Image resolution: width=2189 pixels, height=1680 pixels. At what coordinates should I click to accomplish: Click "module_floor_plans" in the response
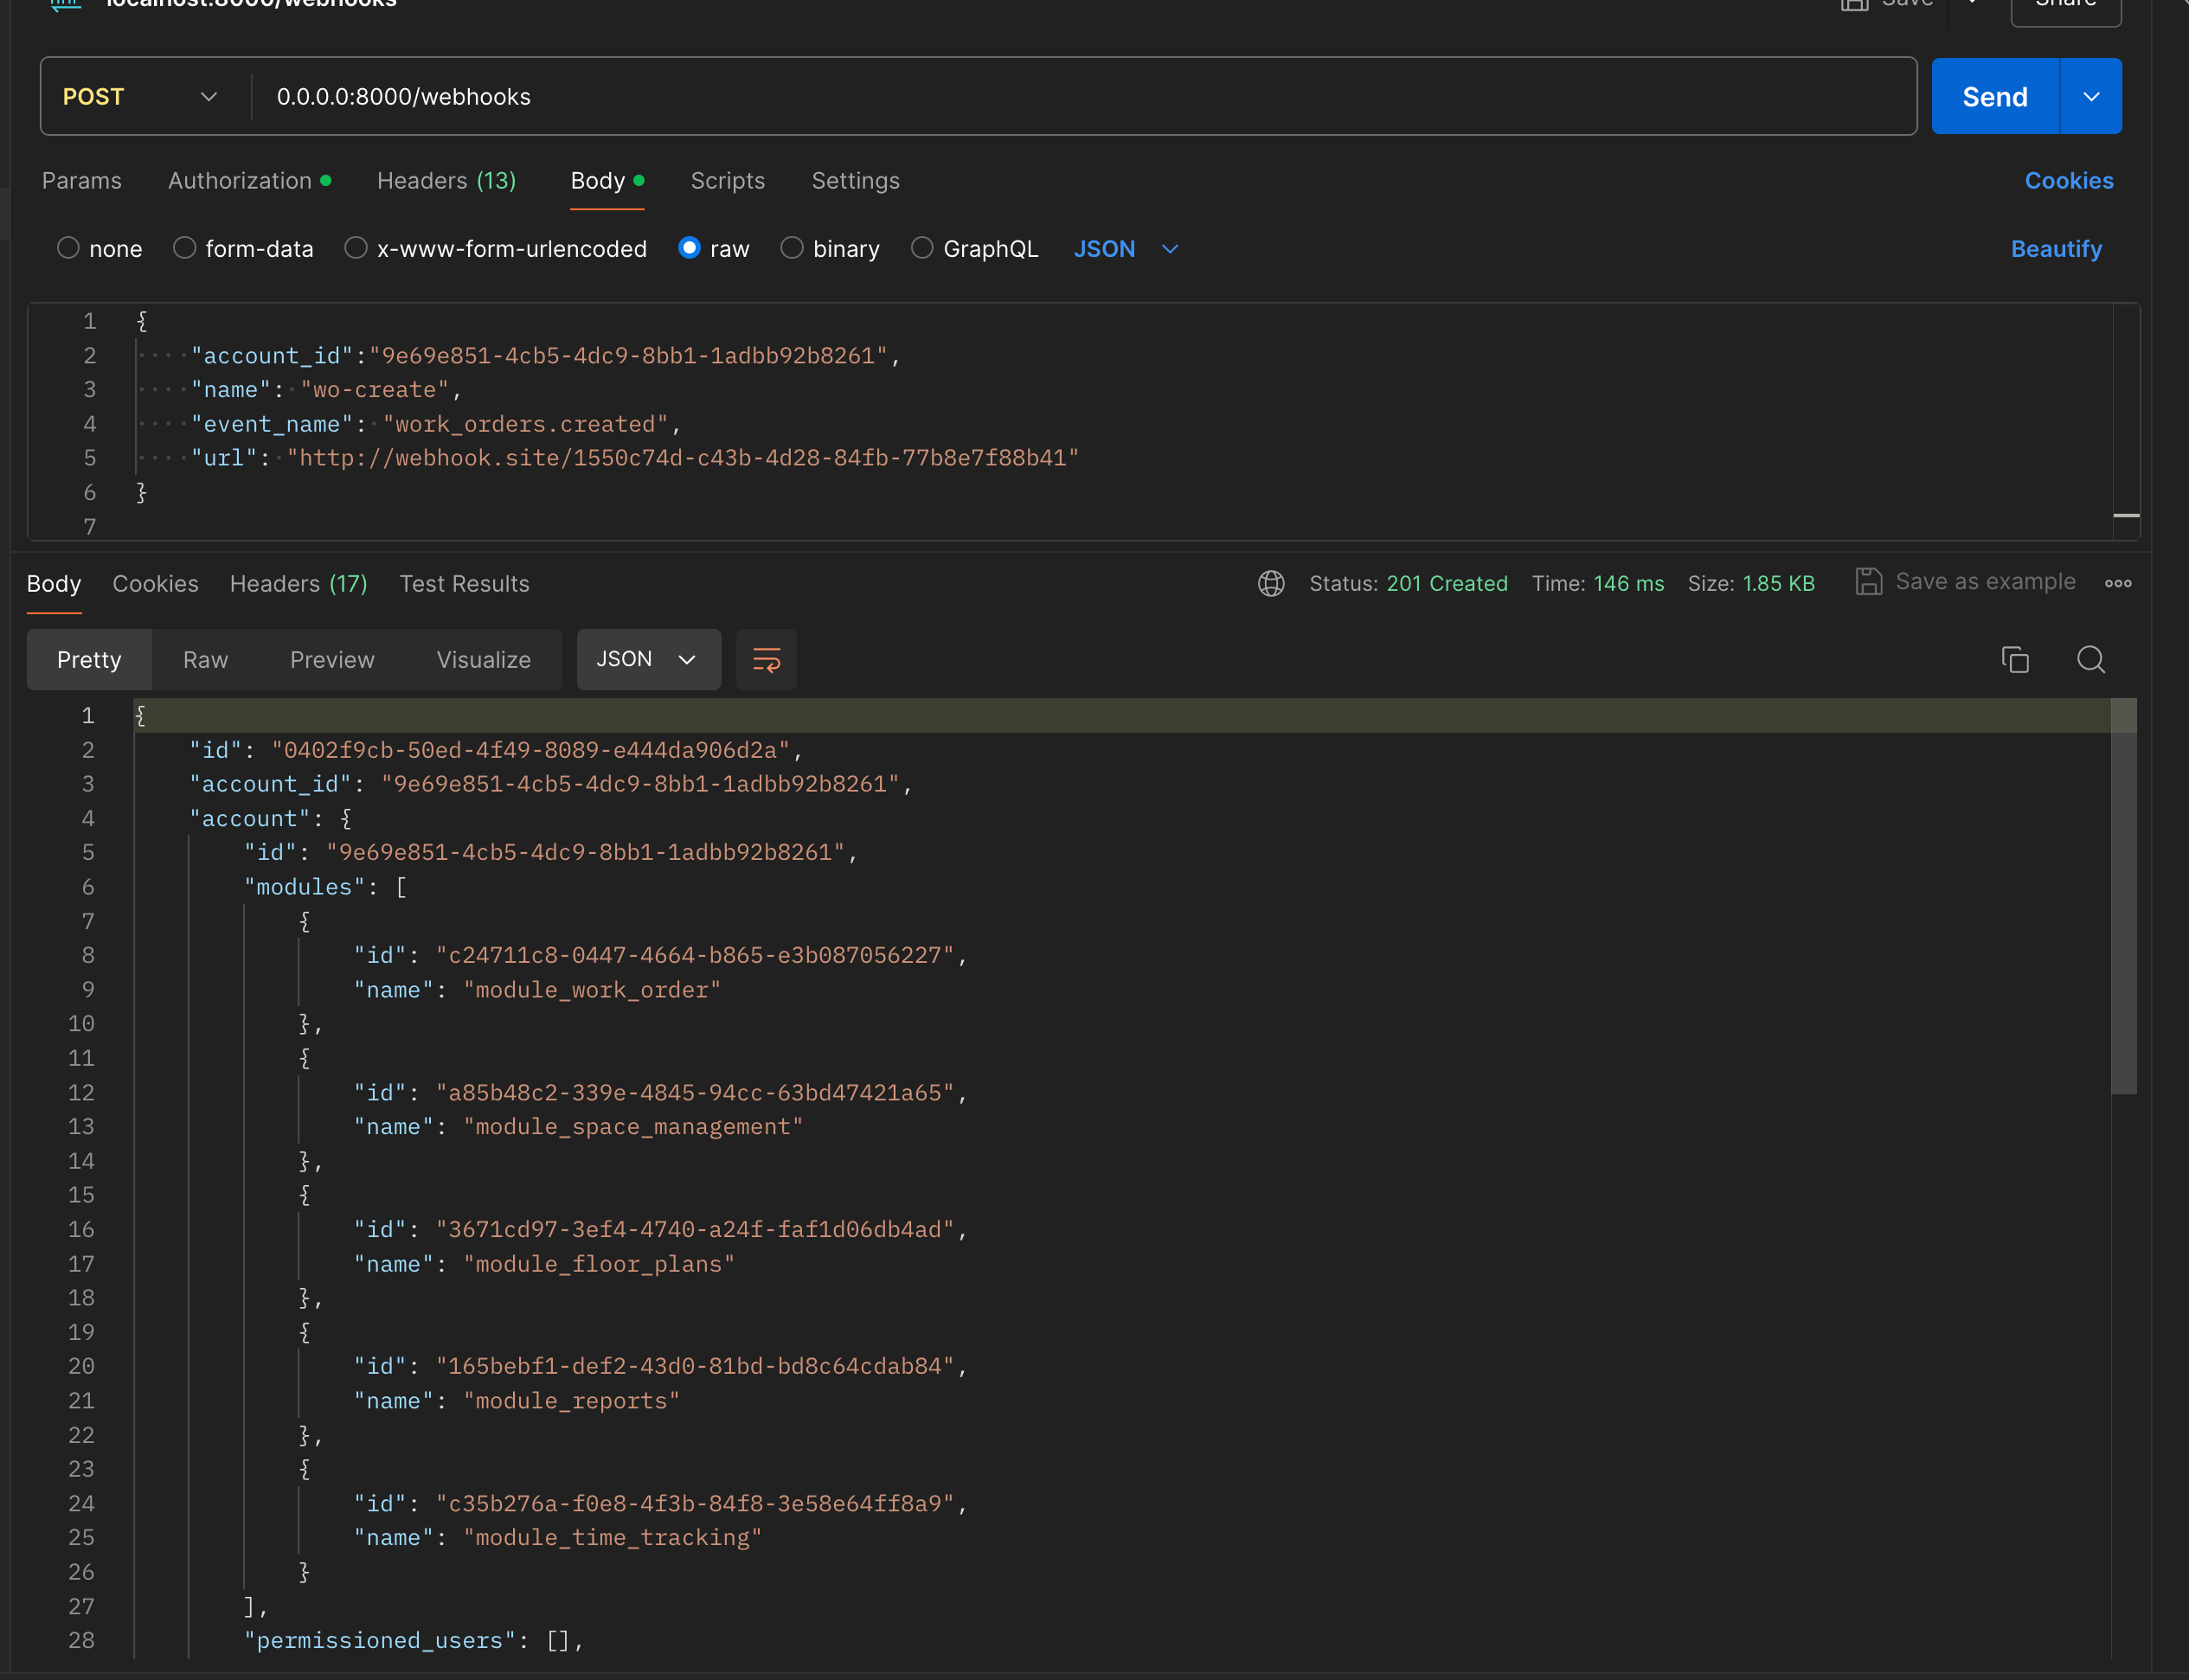point(599,1264)
